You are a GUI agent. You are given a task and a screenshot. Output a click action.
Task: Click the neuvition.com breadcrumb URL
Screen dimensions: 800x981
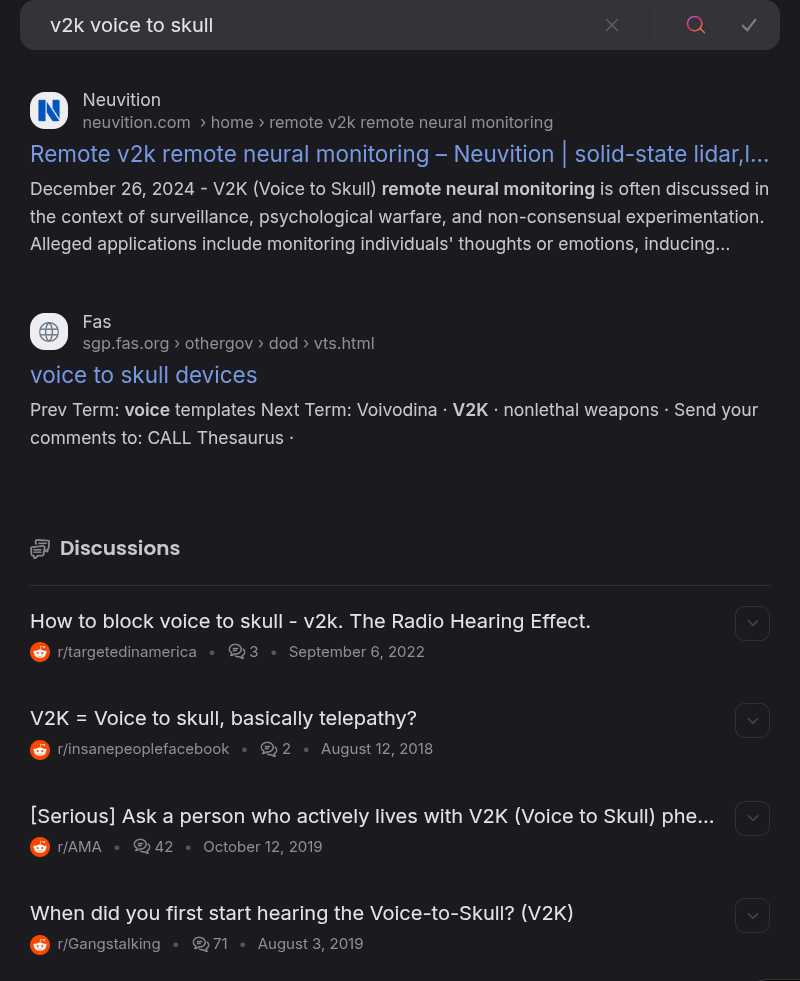[136, 122]
